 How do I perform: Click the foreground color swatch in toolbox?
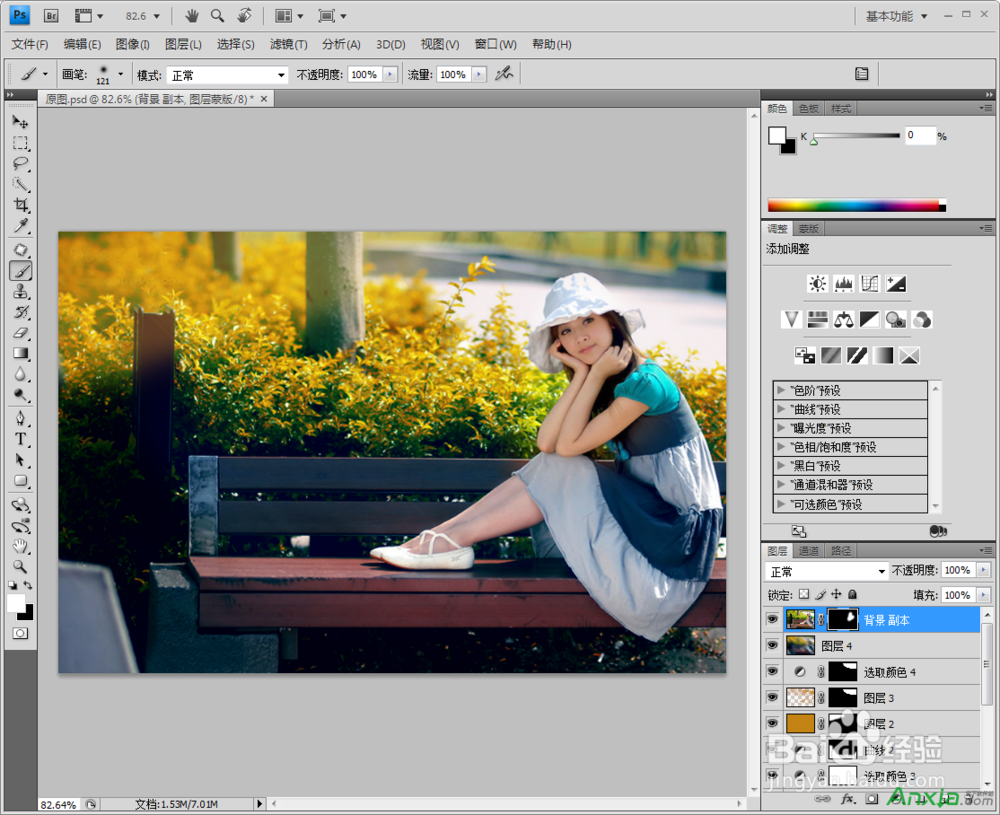click(x=16, y=603)
